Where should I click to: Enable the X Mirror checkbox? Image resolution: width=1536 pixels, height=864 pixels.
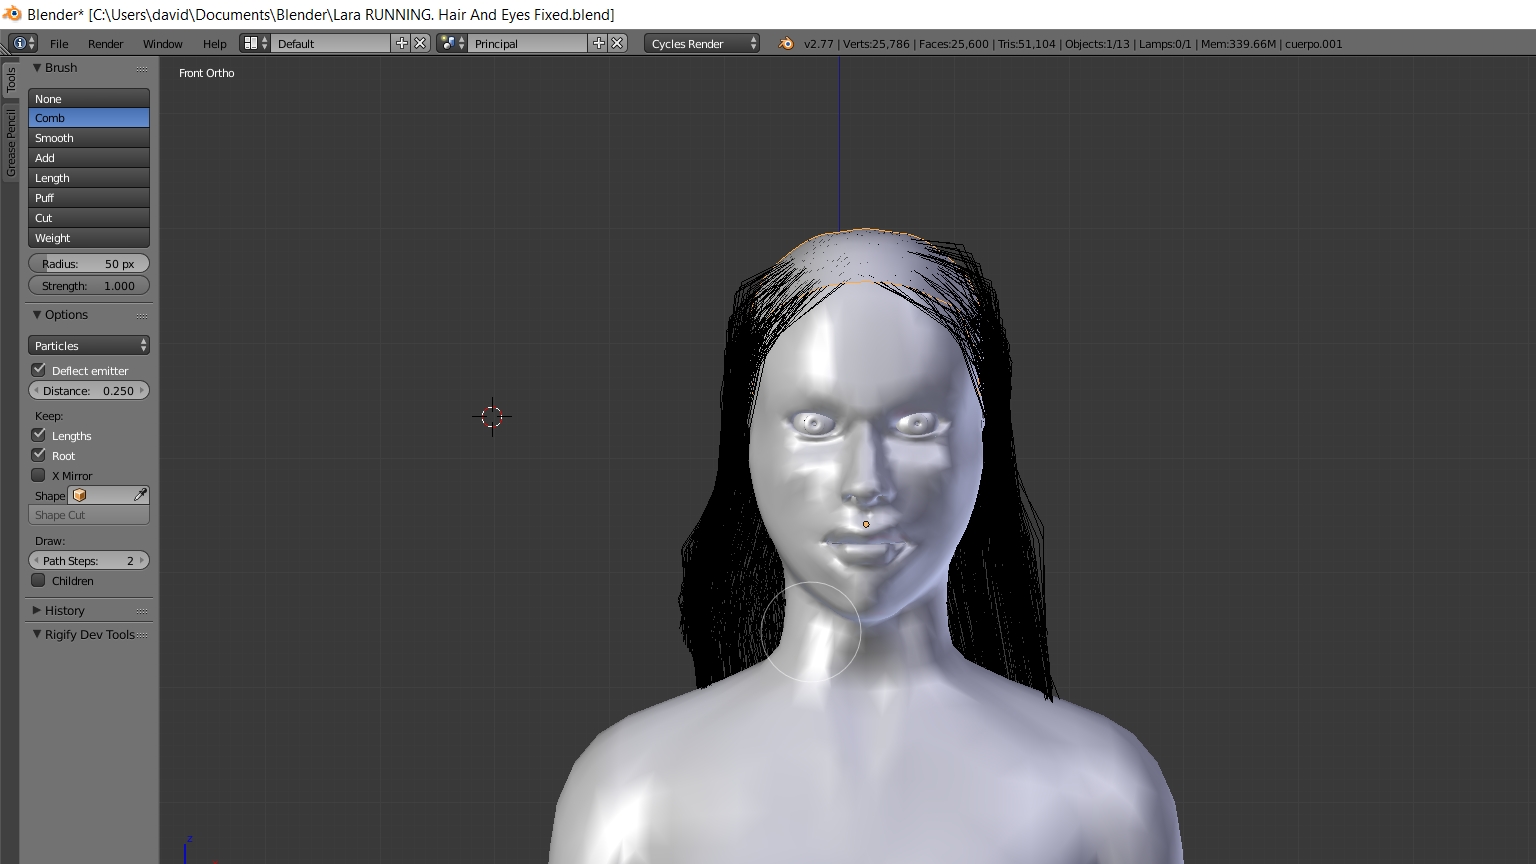(x=39, y=475)
